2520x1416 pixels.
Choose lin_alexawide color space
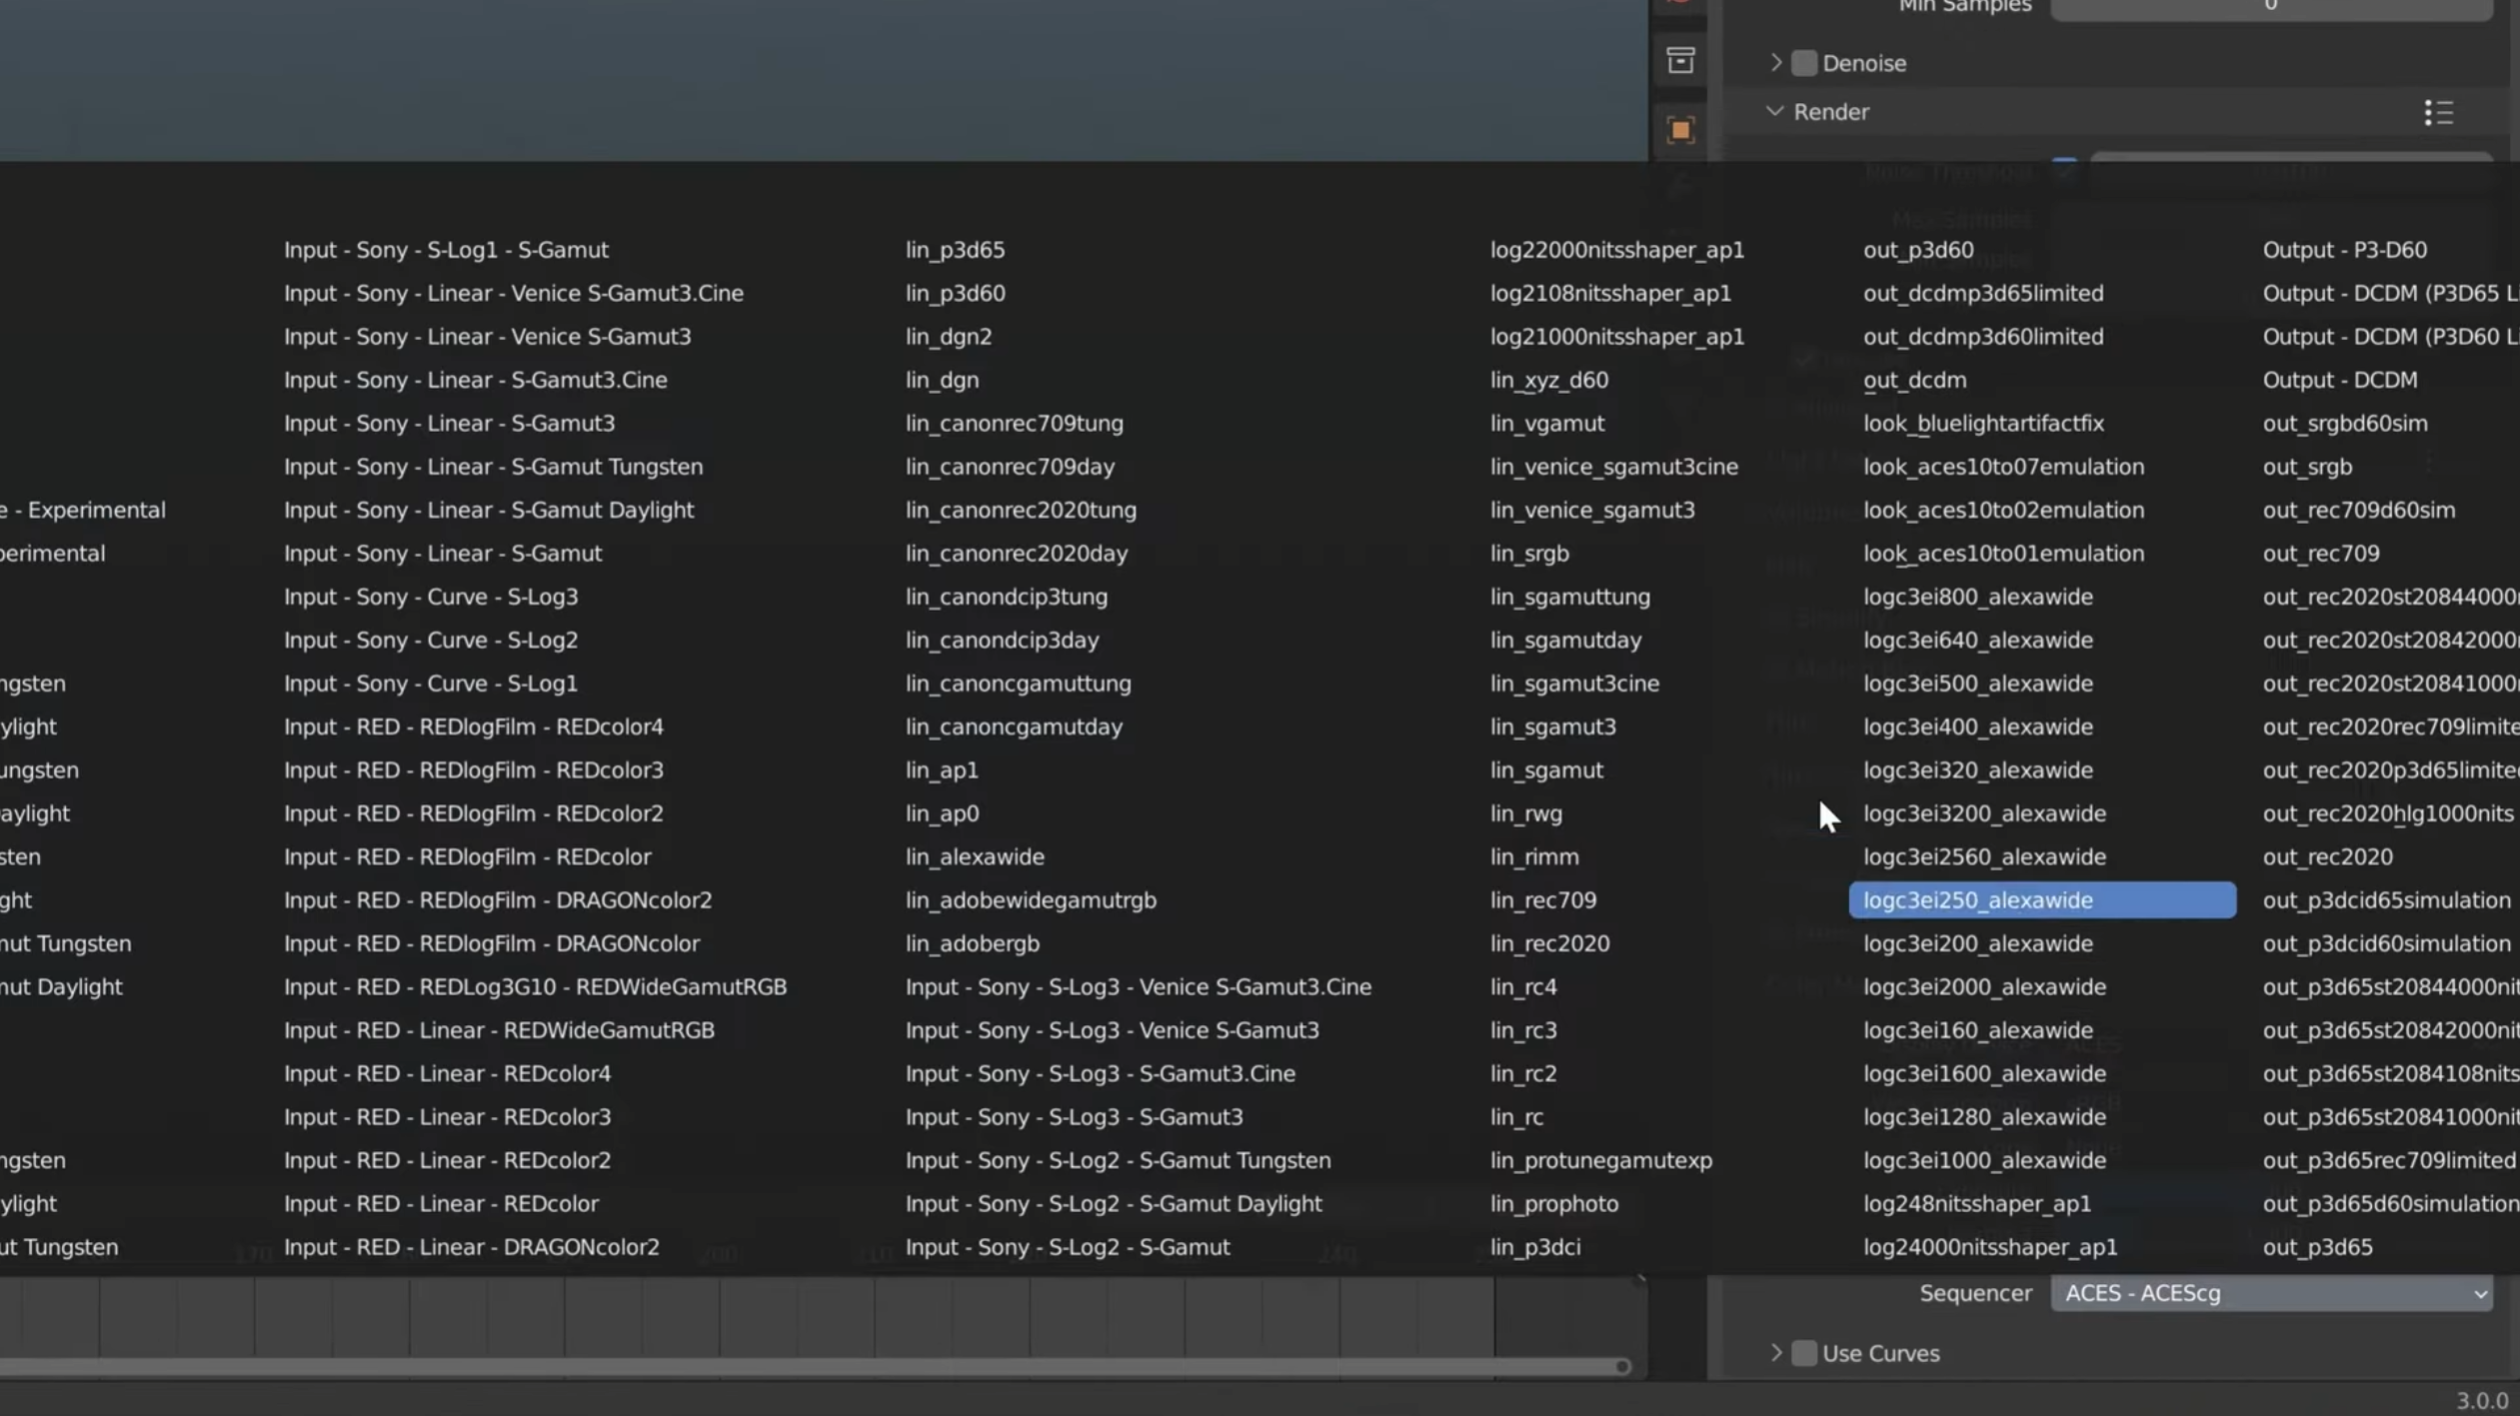click(x=974, y=857)
